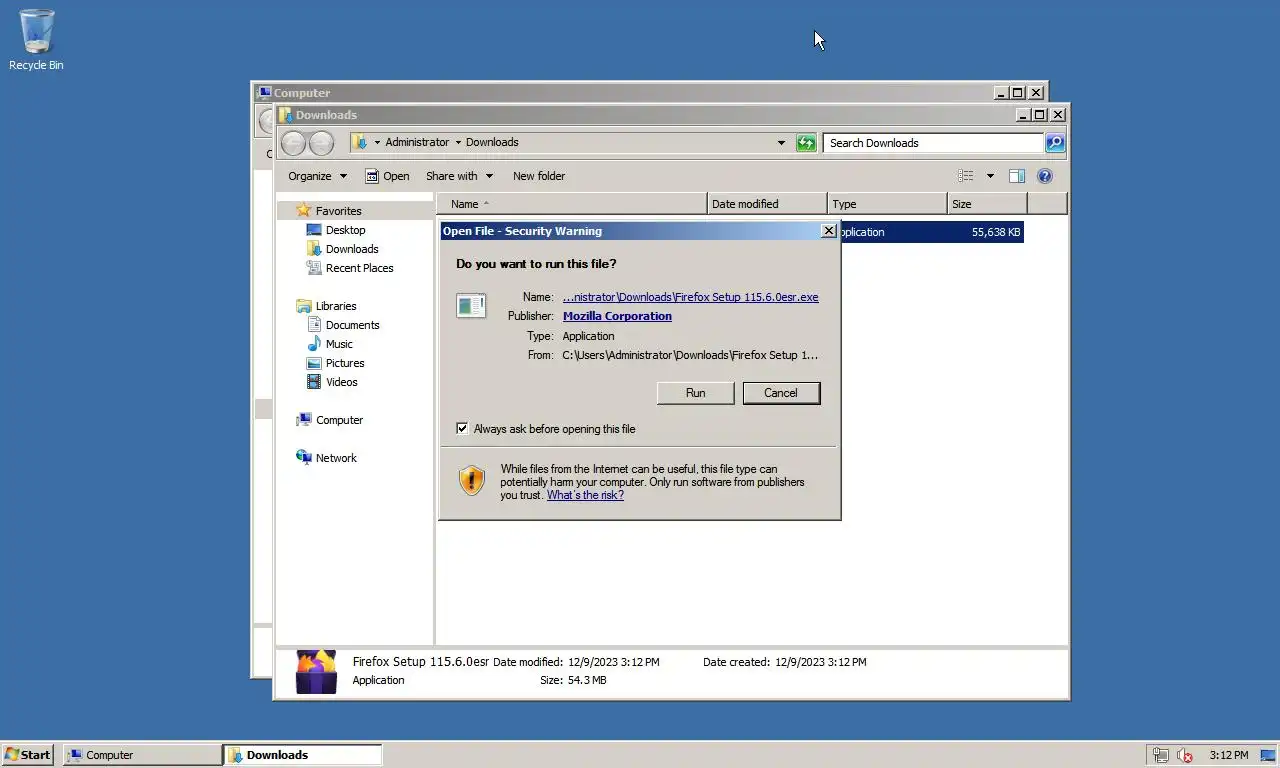Switch to Computer window in taskbar
Image resolution: width=1280 pixels, height=768 pixels.
click(x=143, y=755)
